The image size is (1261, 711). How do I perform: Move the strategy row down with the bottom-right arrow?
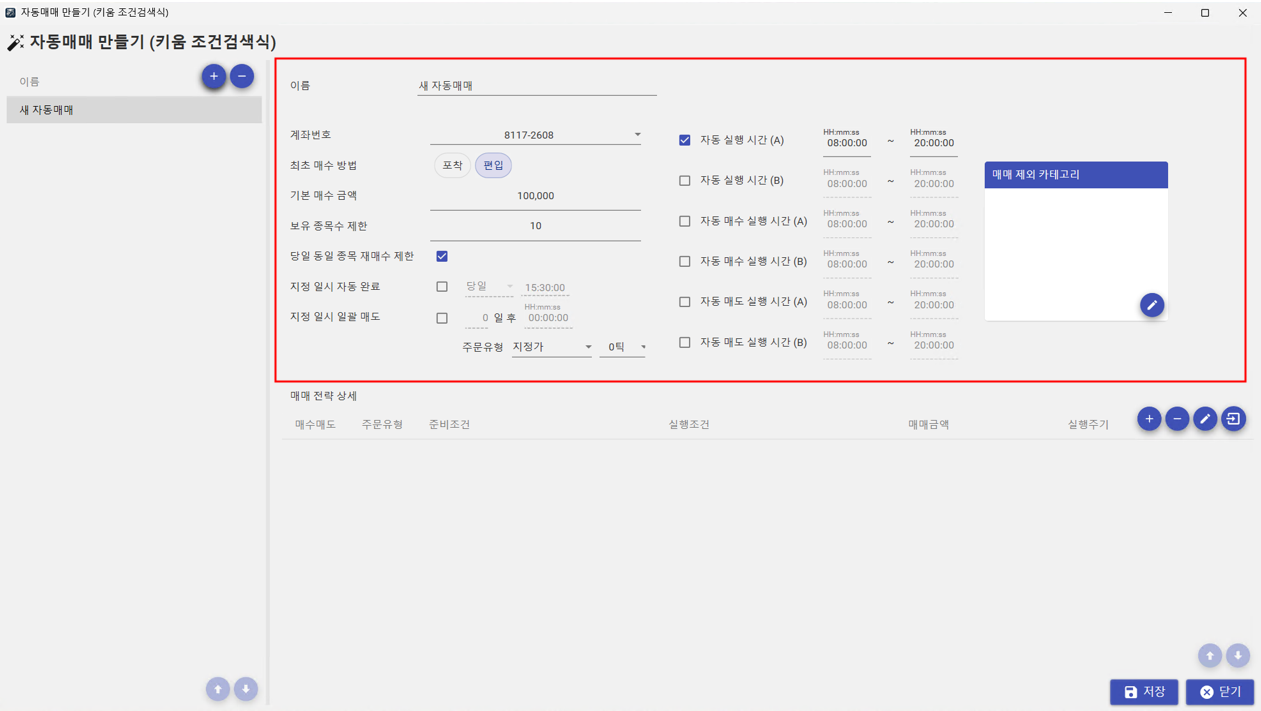(1238, 656)
